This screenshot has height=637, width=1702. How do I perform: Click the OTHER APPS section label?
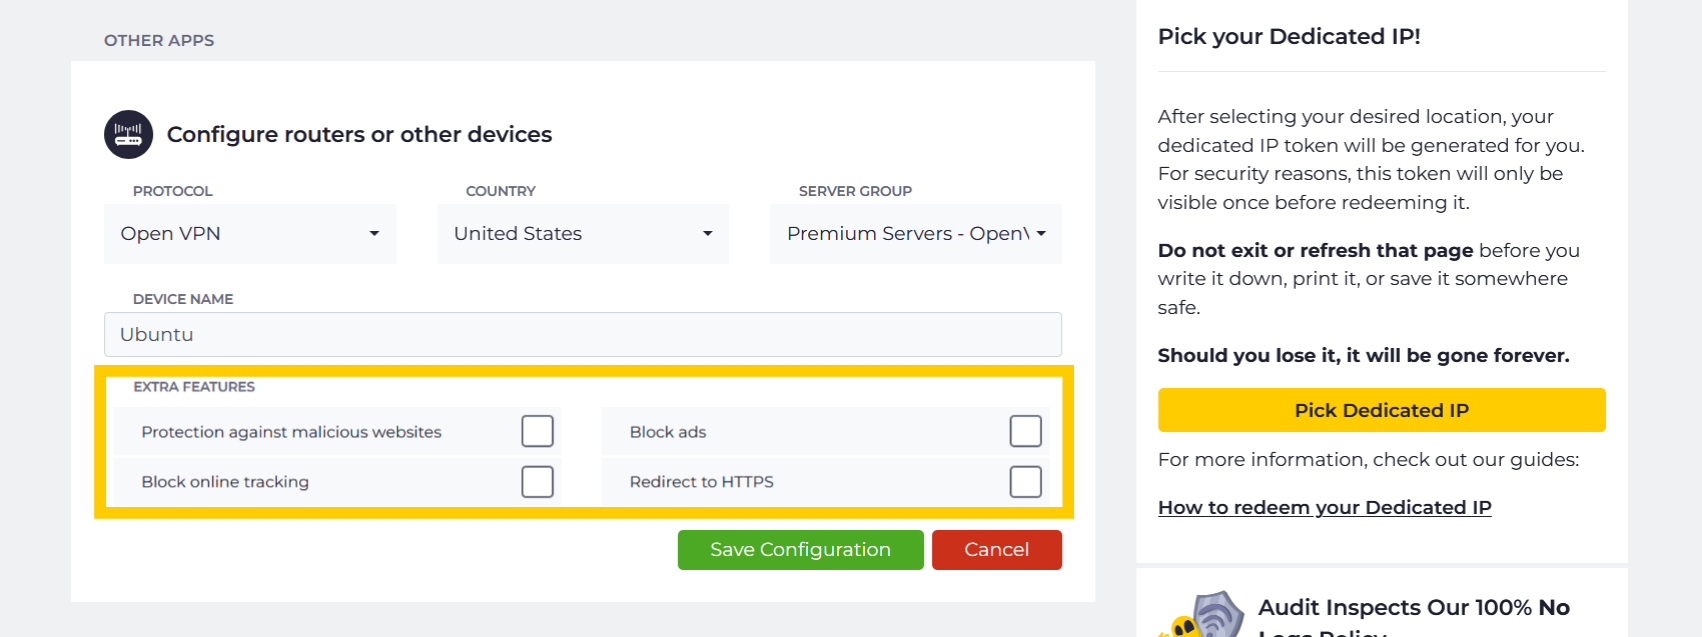coord(159,40)
